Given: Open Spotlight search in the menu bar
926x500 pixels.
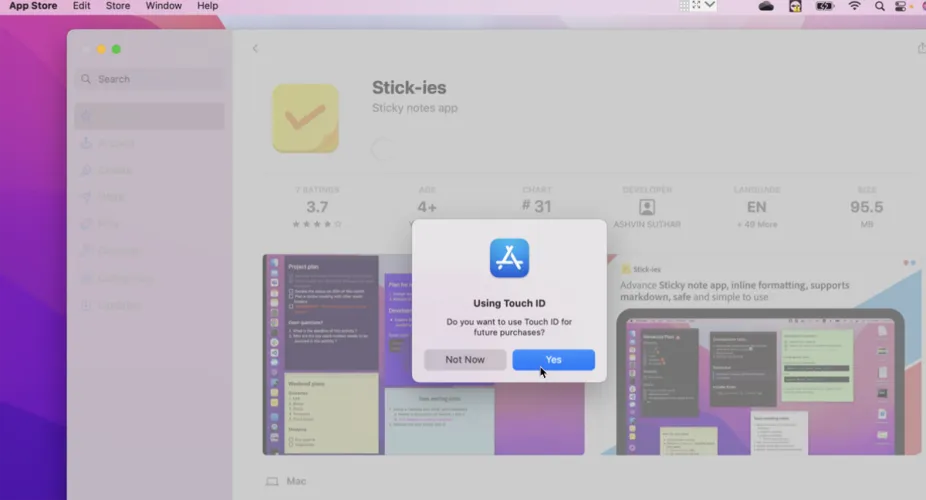Looking at the screenshot, I should coord(879,6).
